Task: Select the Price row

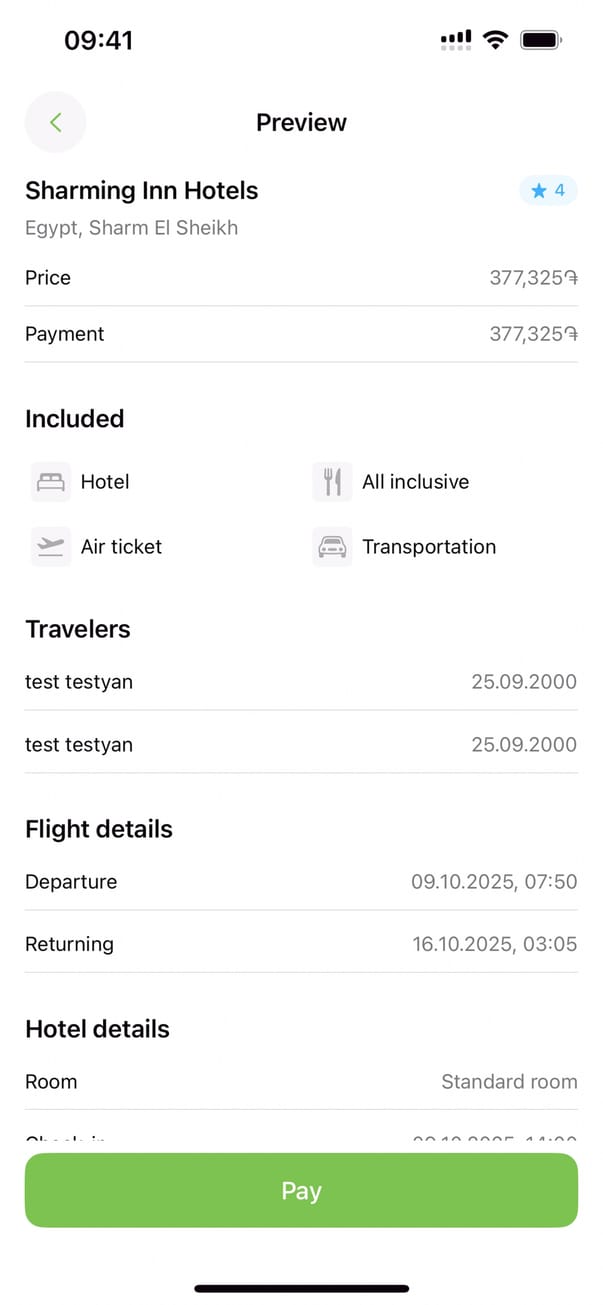Action: coord(301,278)
